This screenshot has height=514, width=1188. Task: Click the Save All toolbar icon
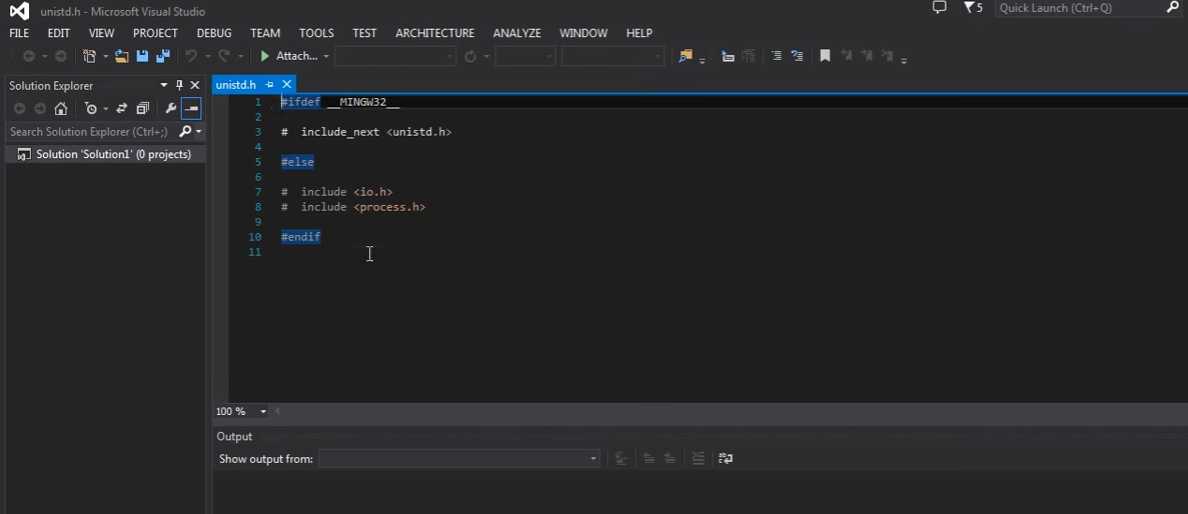pyautogui.click(x=162, y=57)
